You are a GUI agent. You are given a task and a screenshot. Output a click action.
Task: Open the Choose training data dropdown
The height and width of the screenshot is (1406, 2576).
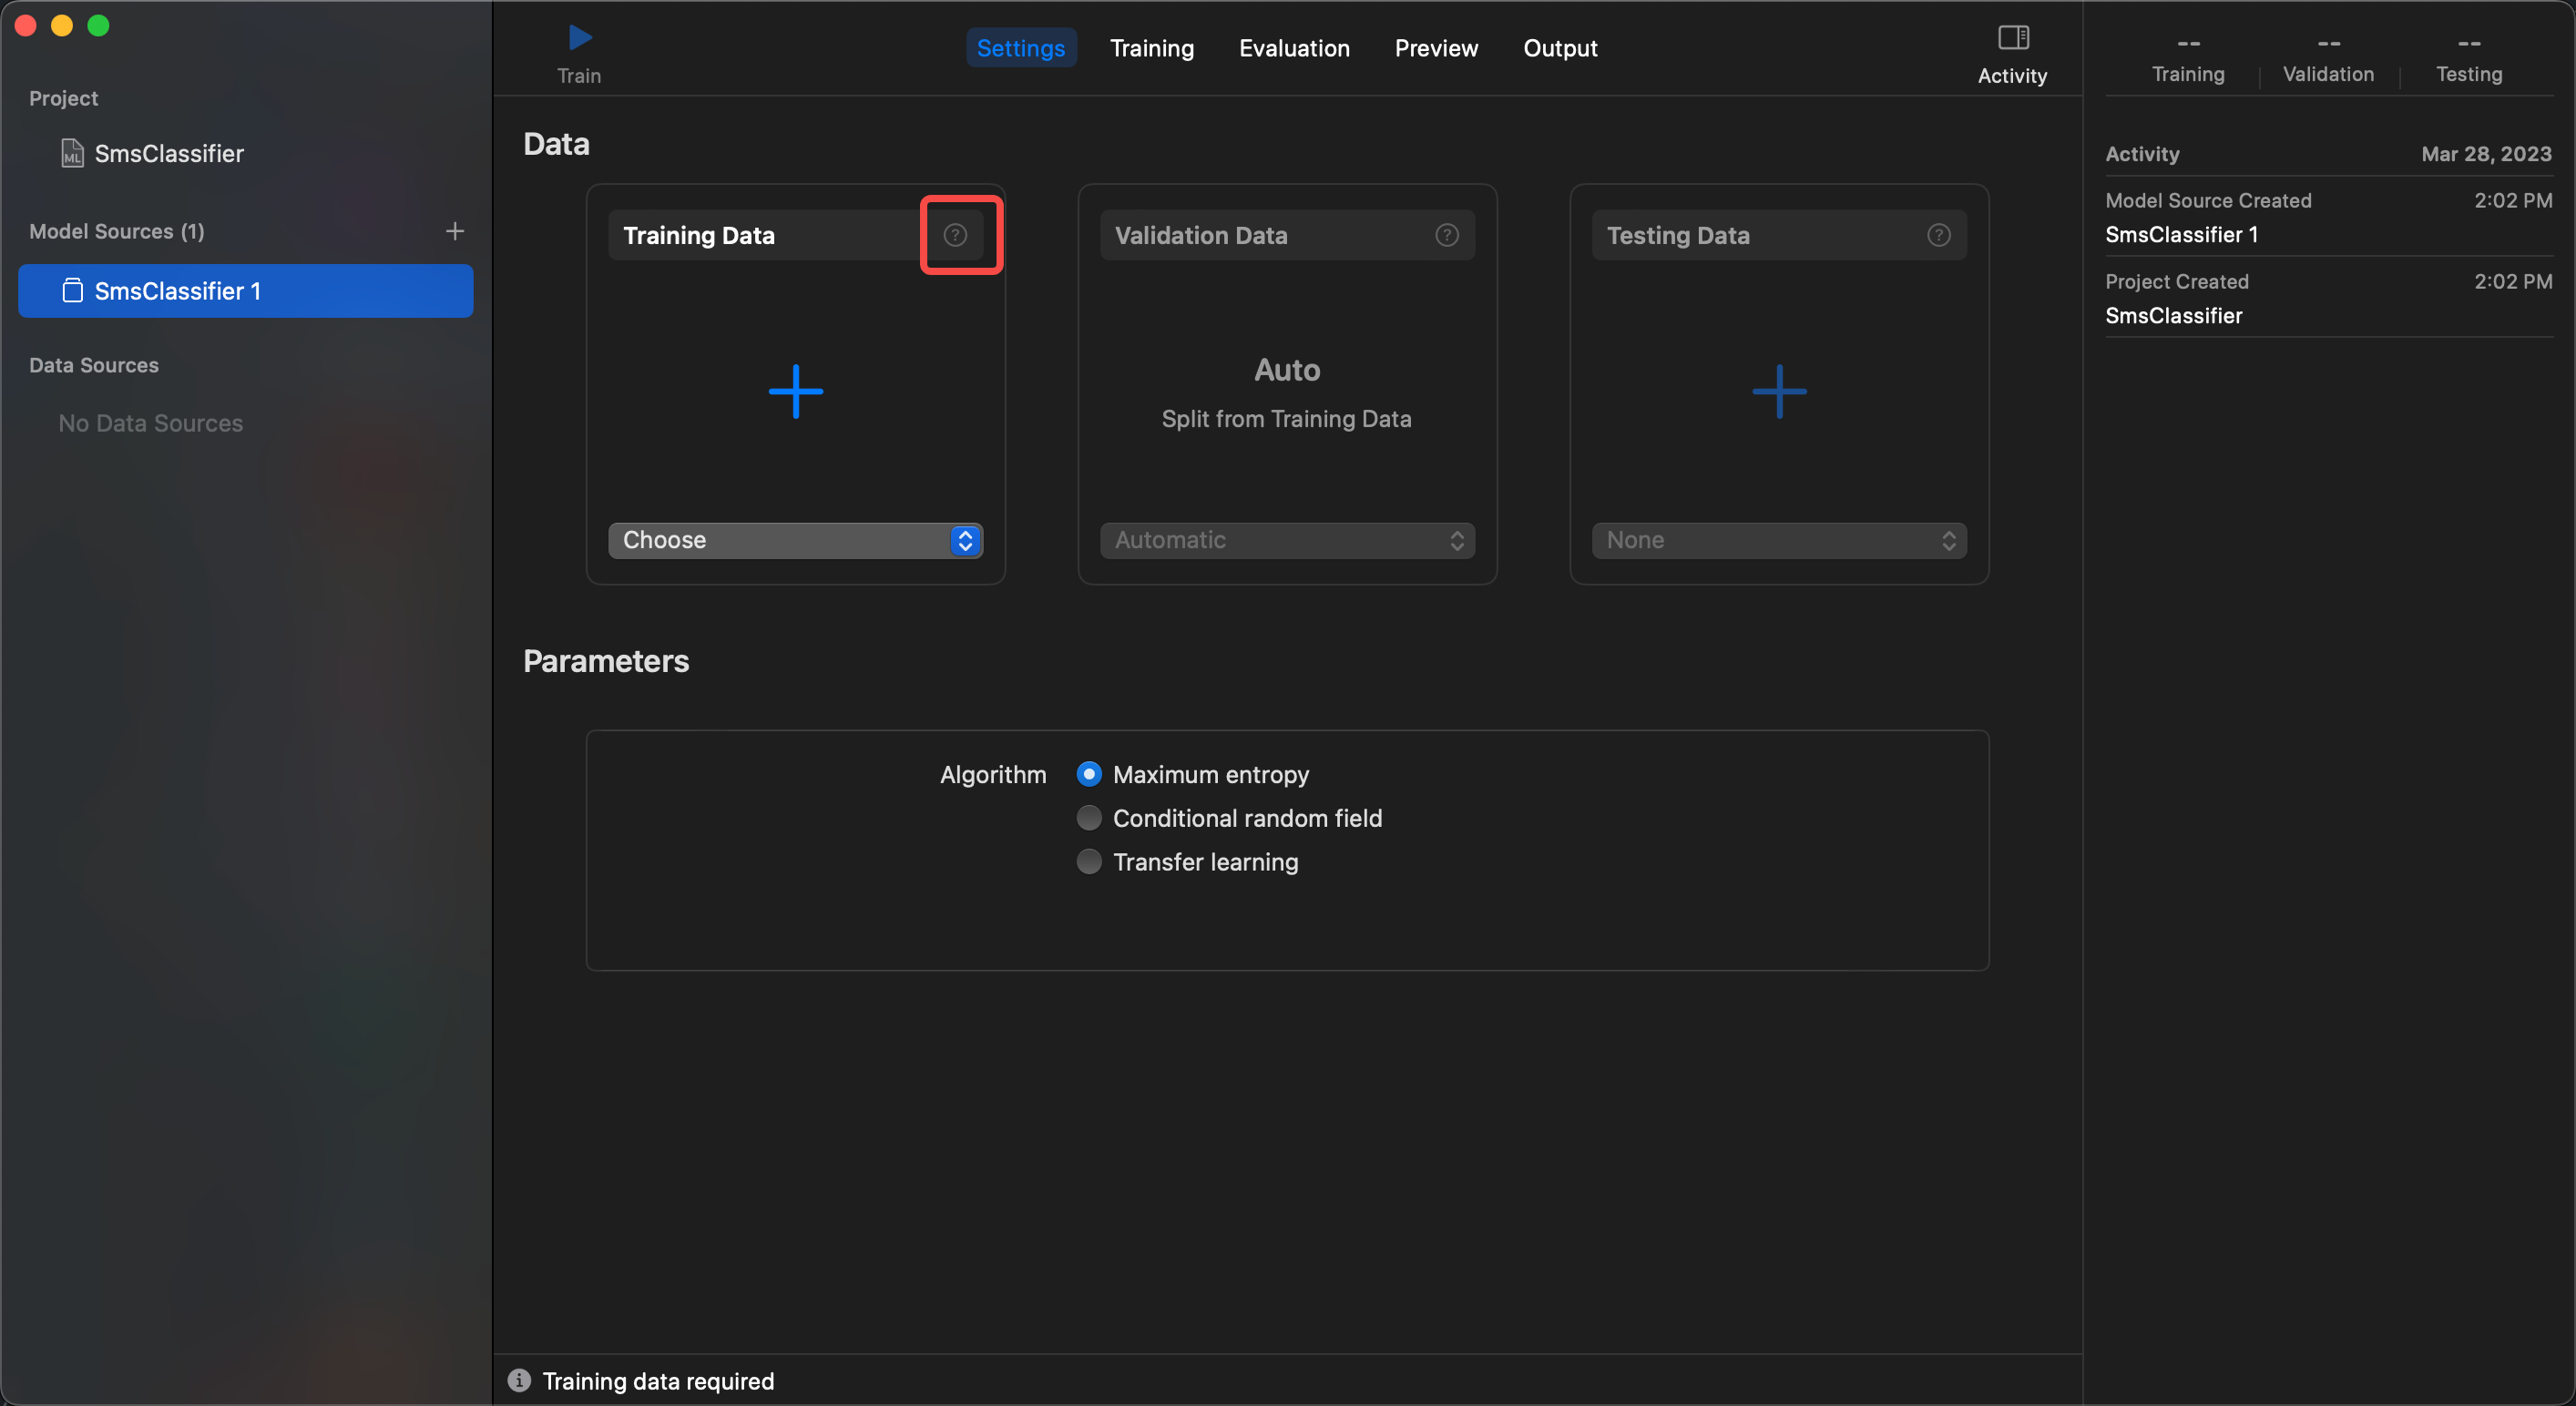click(x=795, y=540)
